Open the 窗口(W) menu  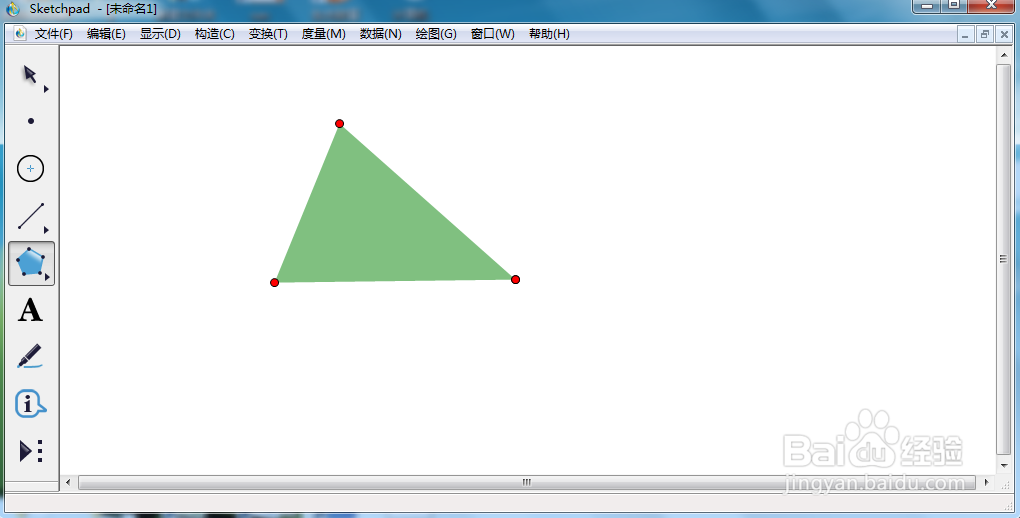pos(492,34)
